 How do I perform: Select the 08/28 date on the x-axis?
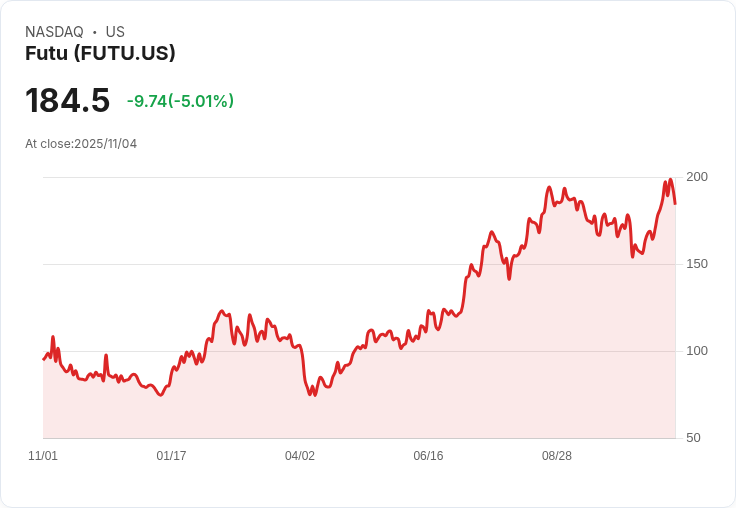[557, 456]
